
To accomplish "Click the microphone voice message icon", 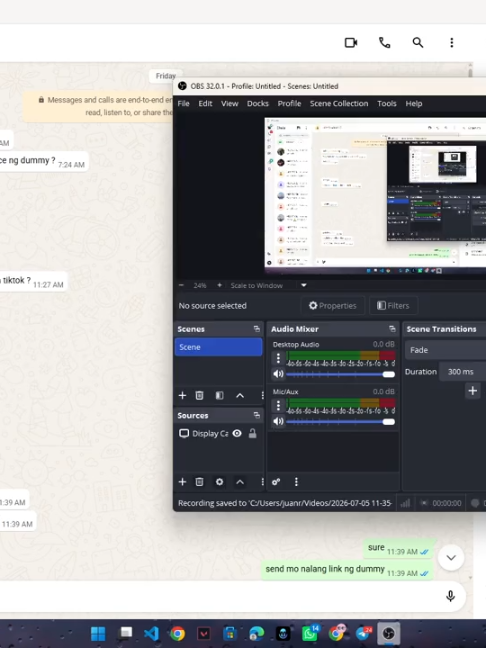I will click(x=450, y=596).
